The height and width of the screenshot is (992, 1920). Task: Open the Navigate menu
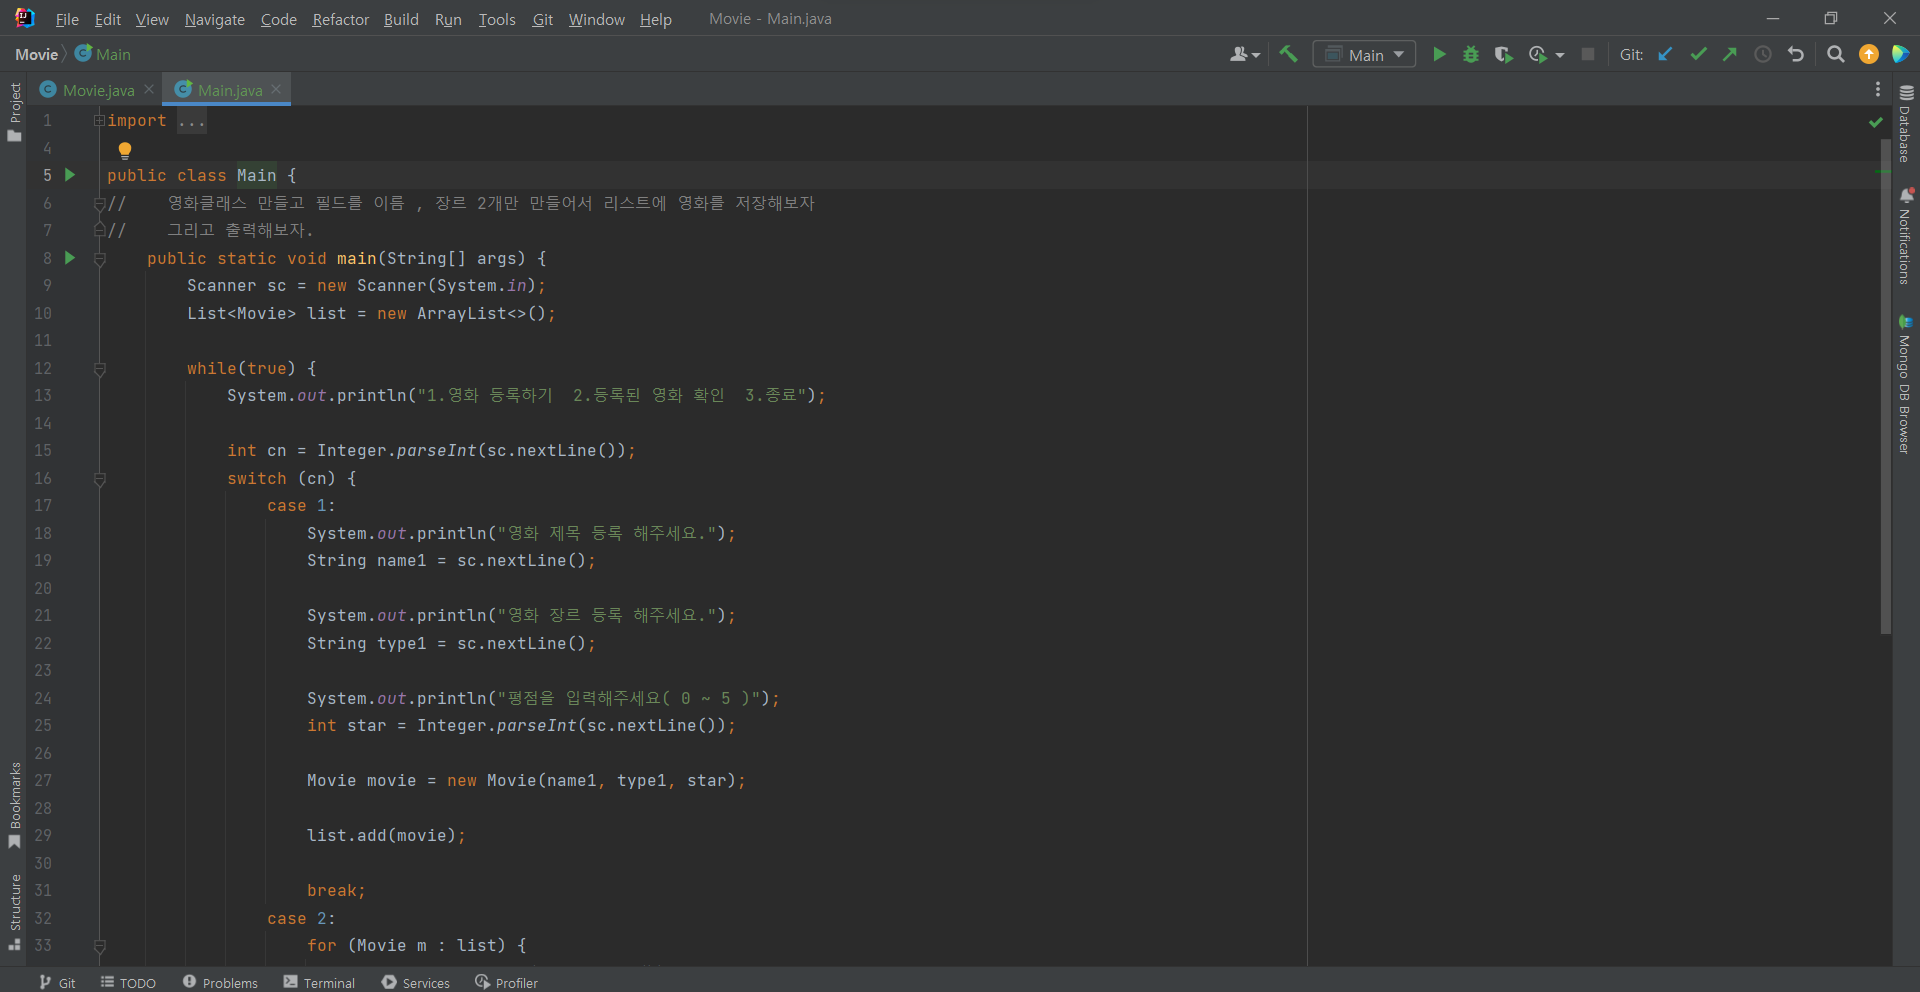coord(214,19)
